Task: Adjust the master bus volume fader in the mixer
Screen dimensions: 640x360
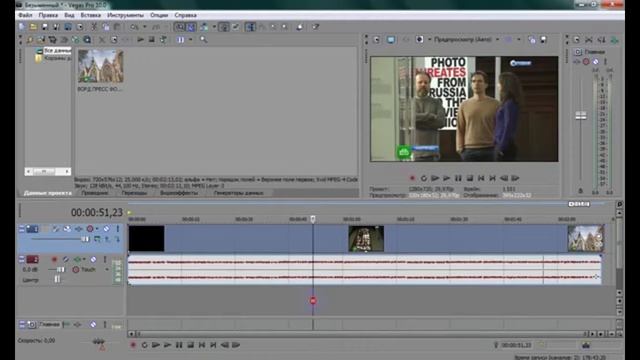Action: 581,116
